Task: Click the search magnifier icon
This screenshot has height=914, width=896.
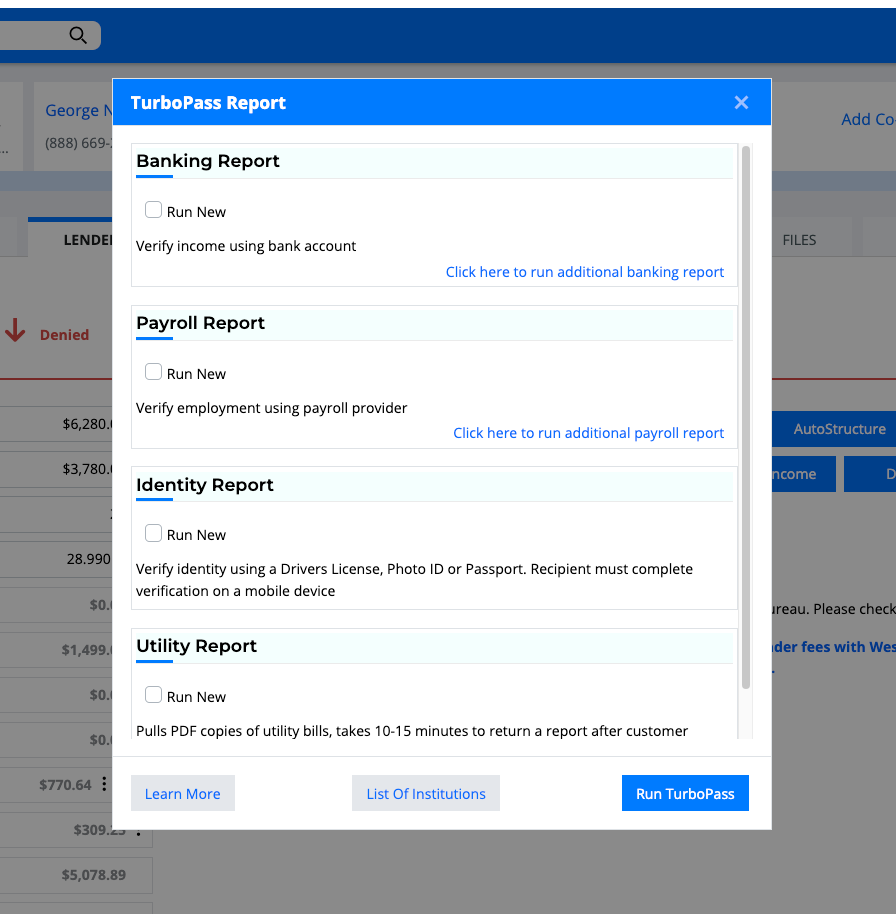Action: (x=78, y=36)
